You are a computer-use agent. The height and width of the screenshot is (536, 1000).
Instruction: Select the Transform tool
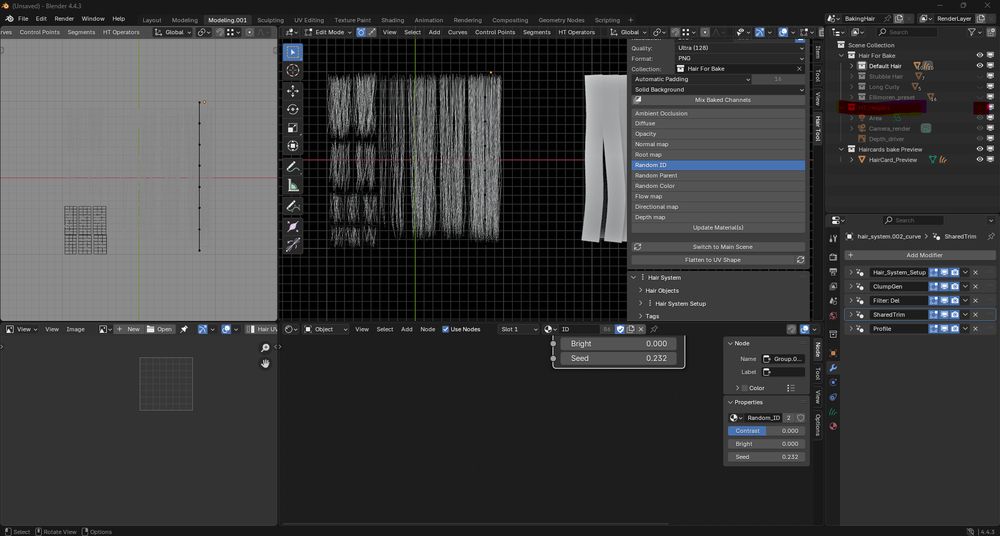coord(293,146)
